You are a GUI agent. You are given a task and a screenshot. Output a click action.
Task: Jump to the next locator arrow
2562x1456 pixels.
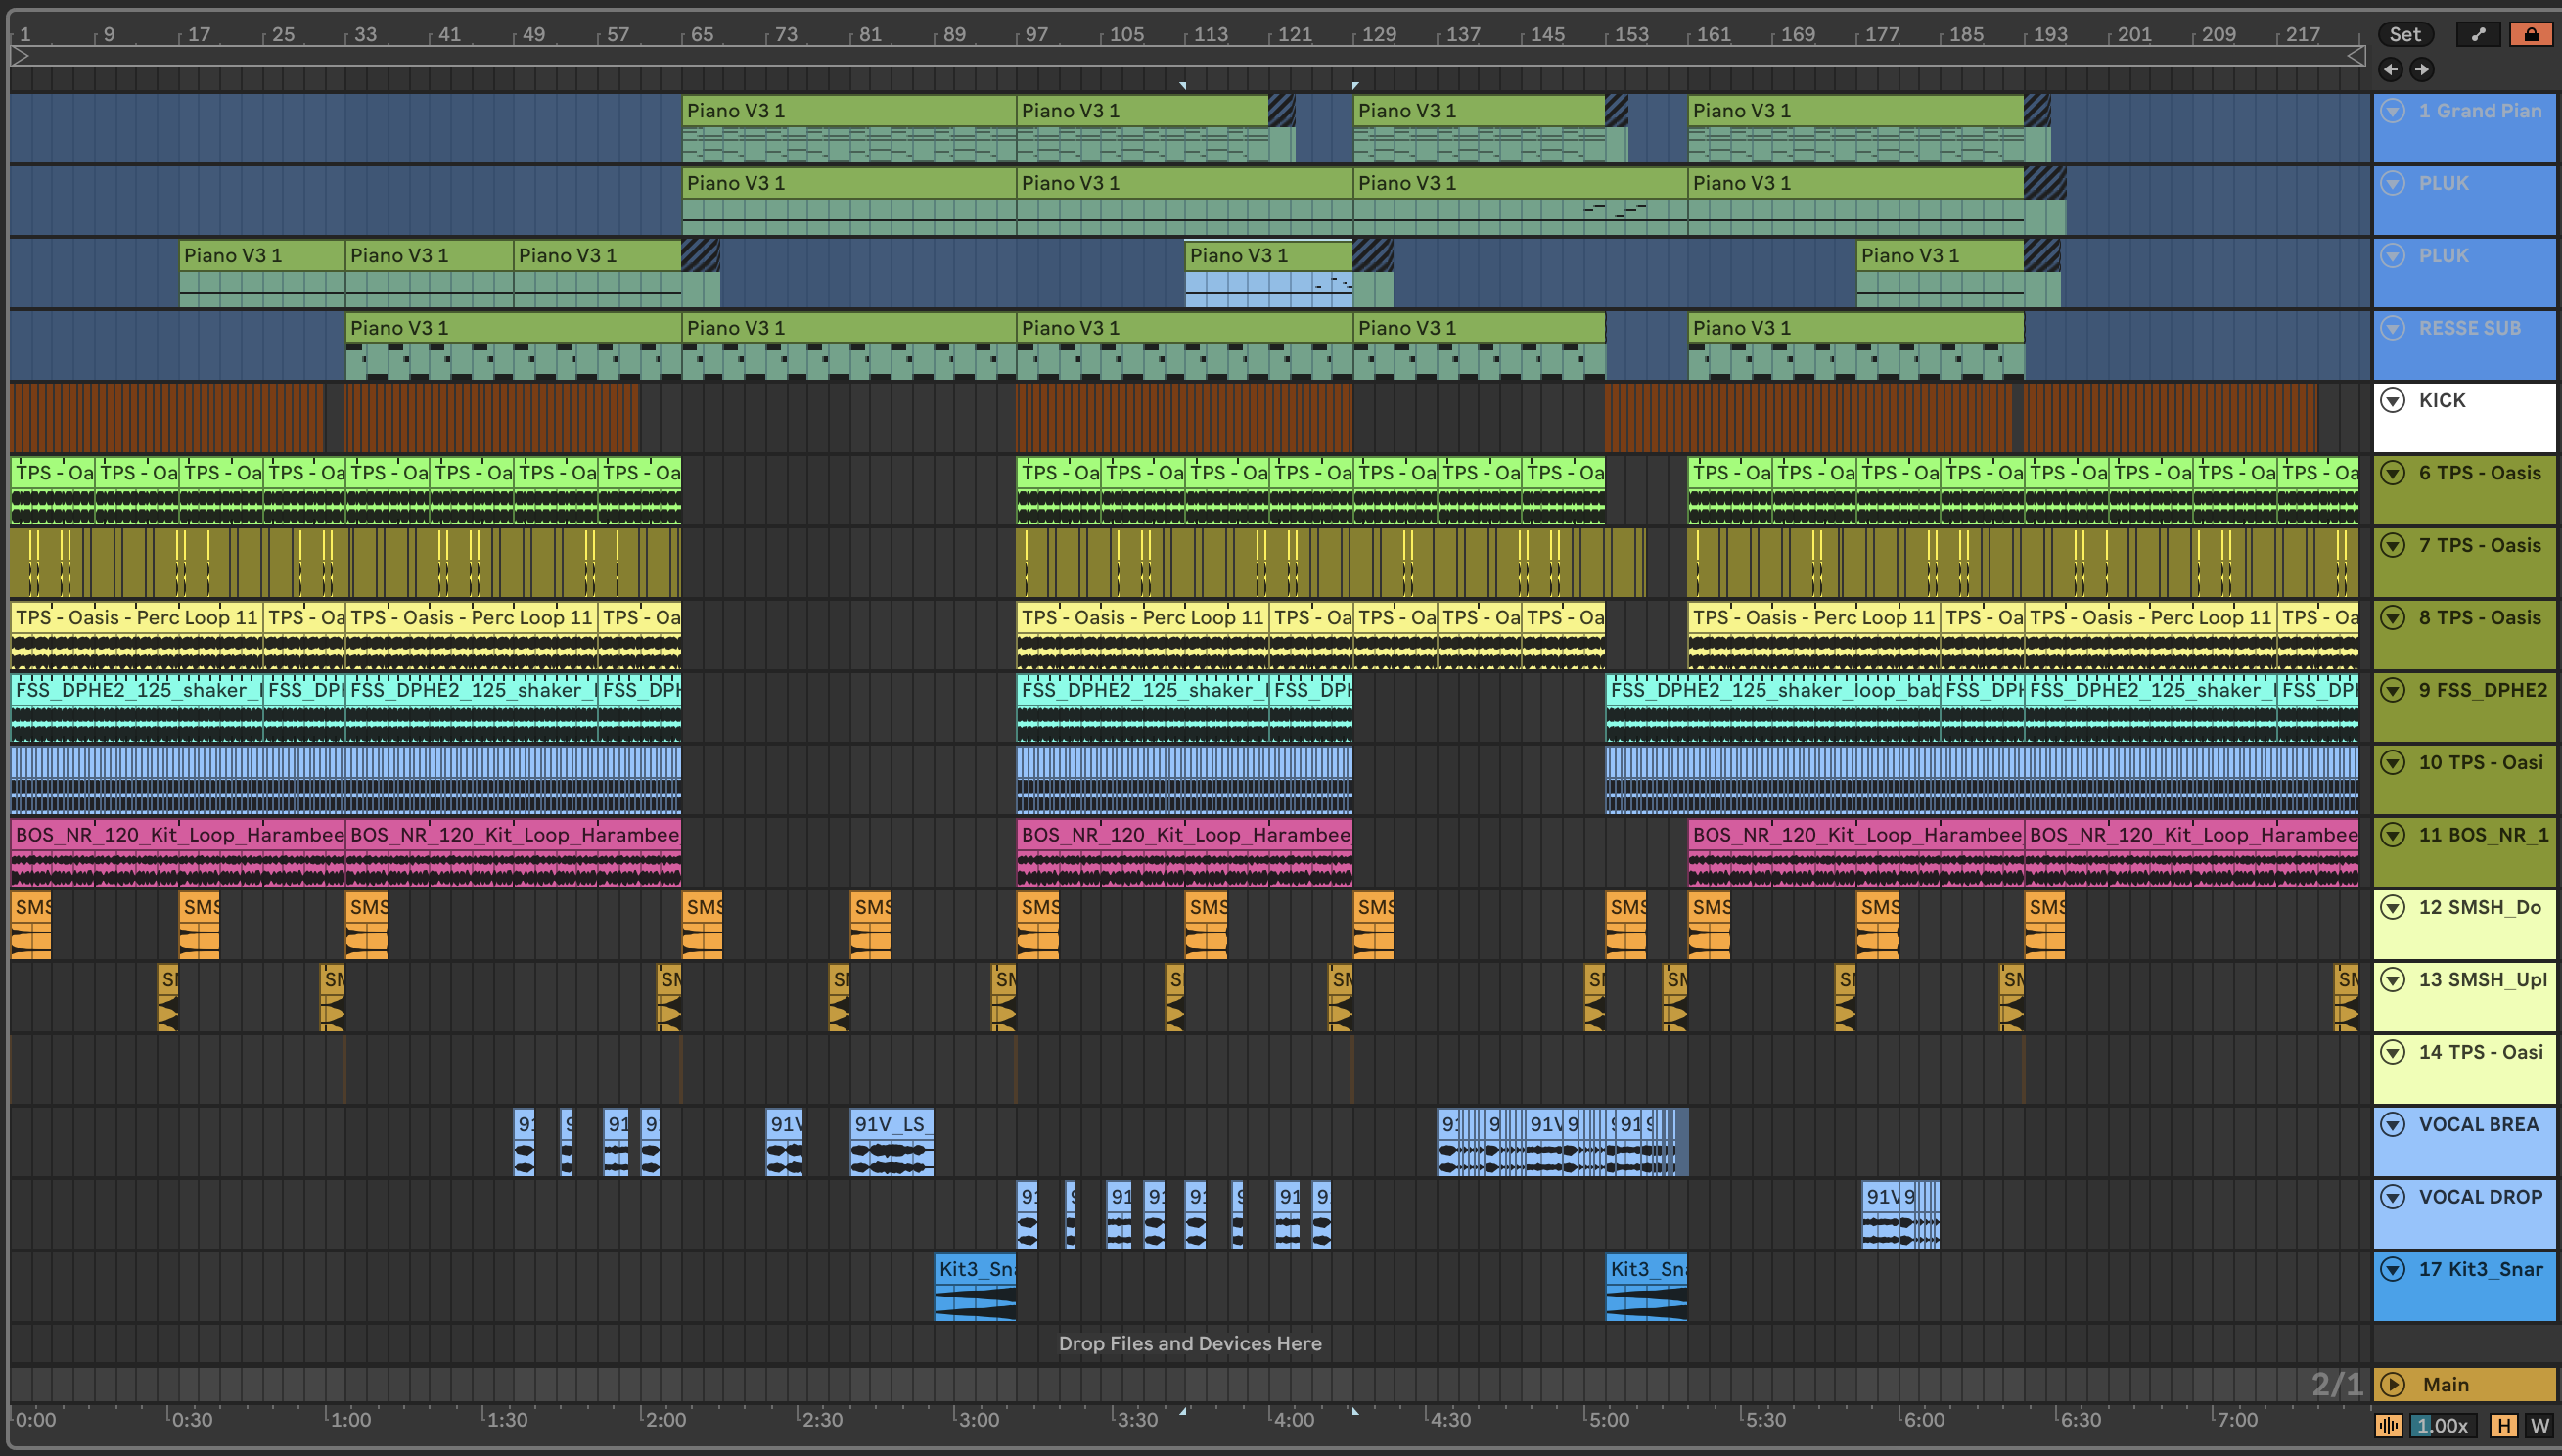pyautogui.click(x=2421, y=69)
